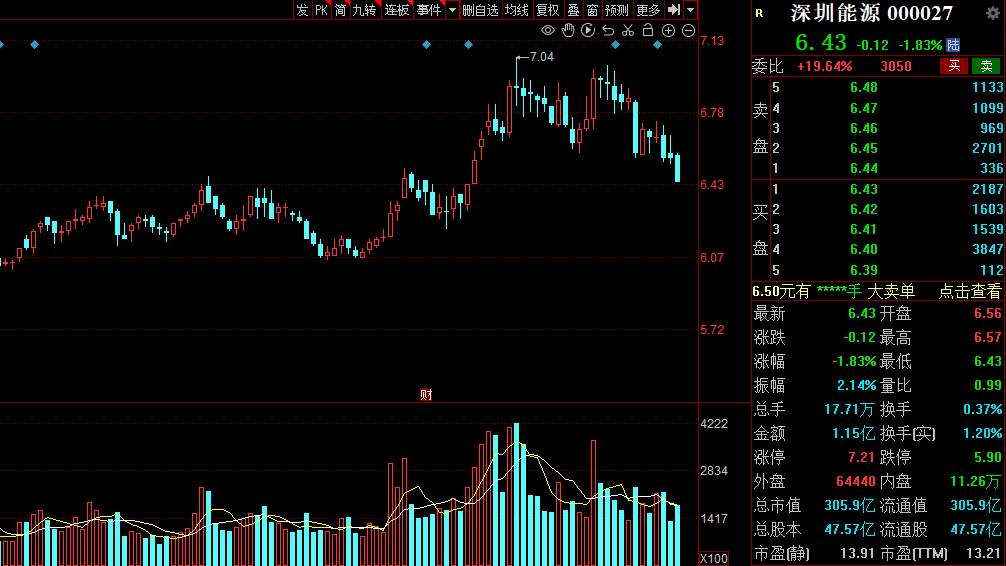1006x566 pixels.
Task: Click the red 买 buy button
Action: pyautogui.click(x=954, y=66)
